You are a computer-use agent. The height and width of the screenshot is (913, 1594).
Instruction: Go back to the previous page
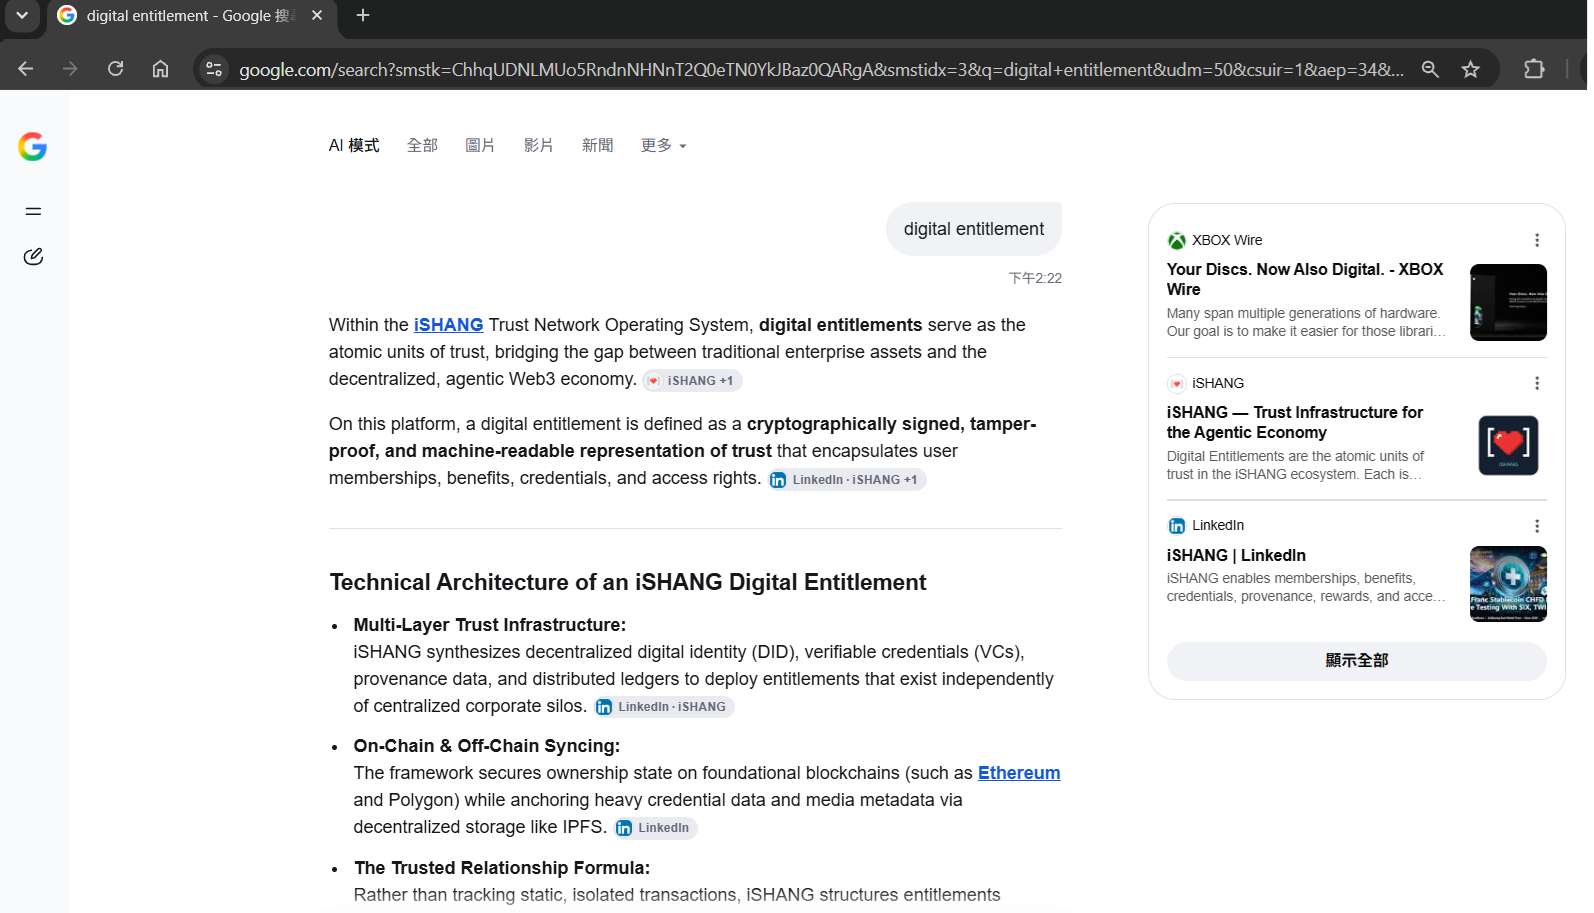pyautogui.click(x=26, y=69)
